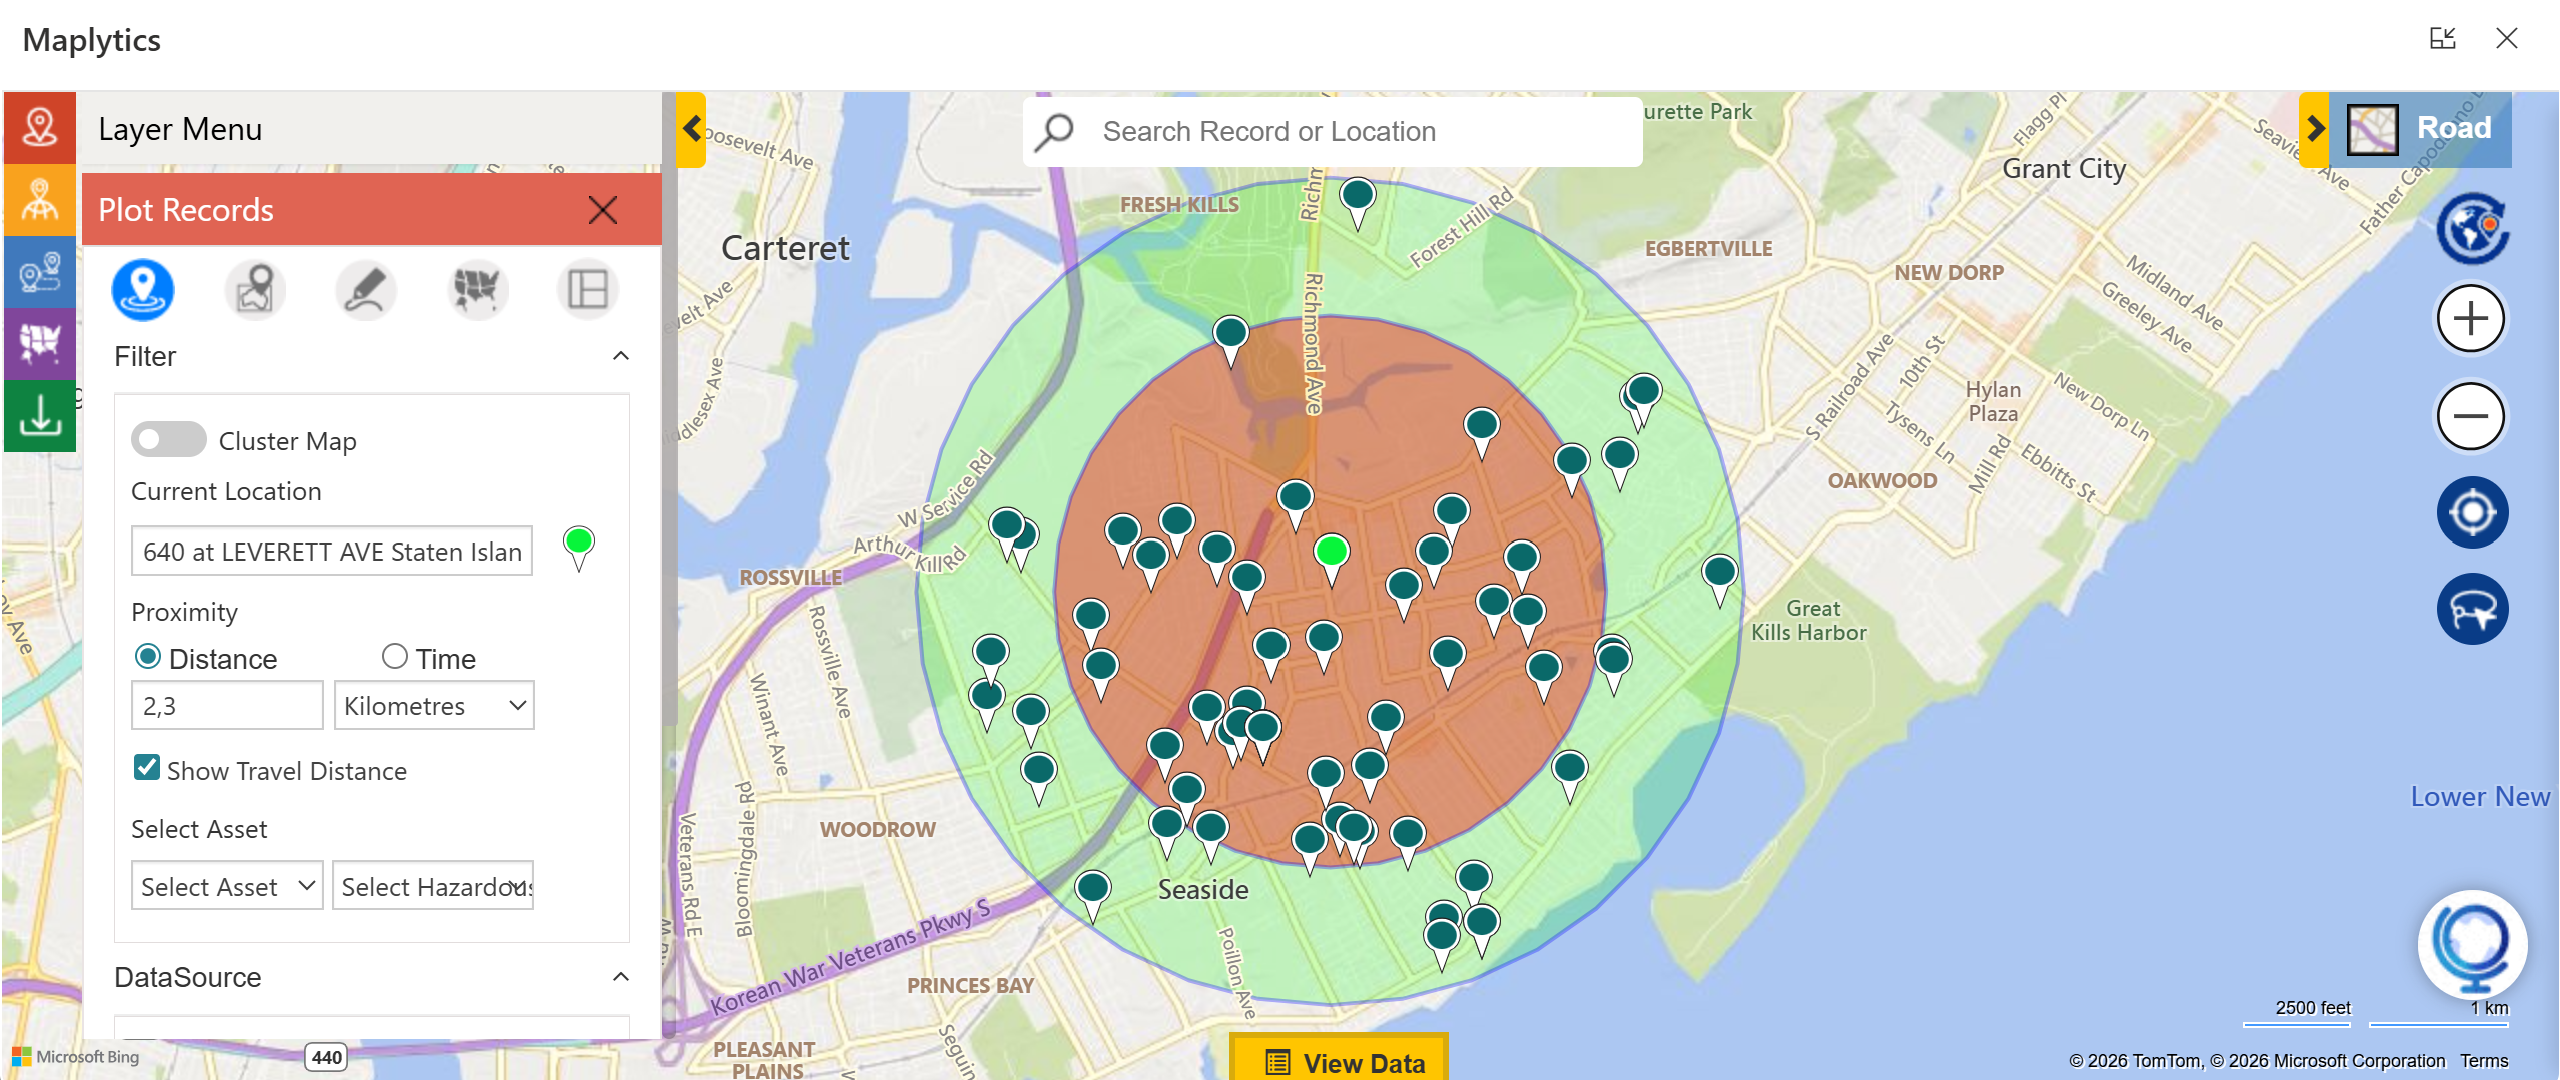Open the orange person-location sidebar icon
The height and width of the screenshot is (1080, 2560).
pos(40,200)
